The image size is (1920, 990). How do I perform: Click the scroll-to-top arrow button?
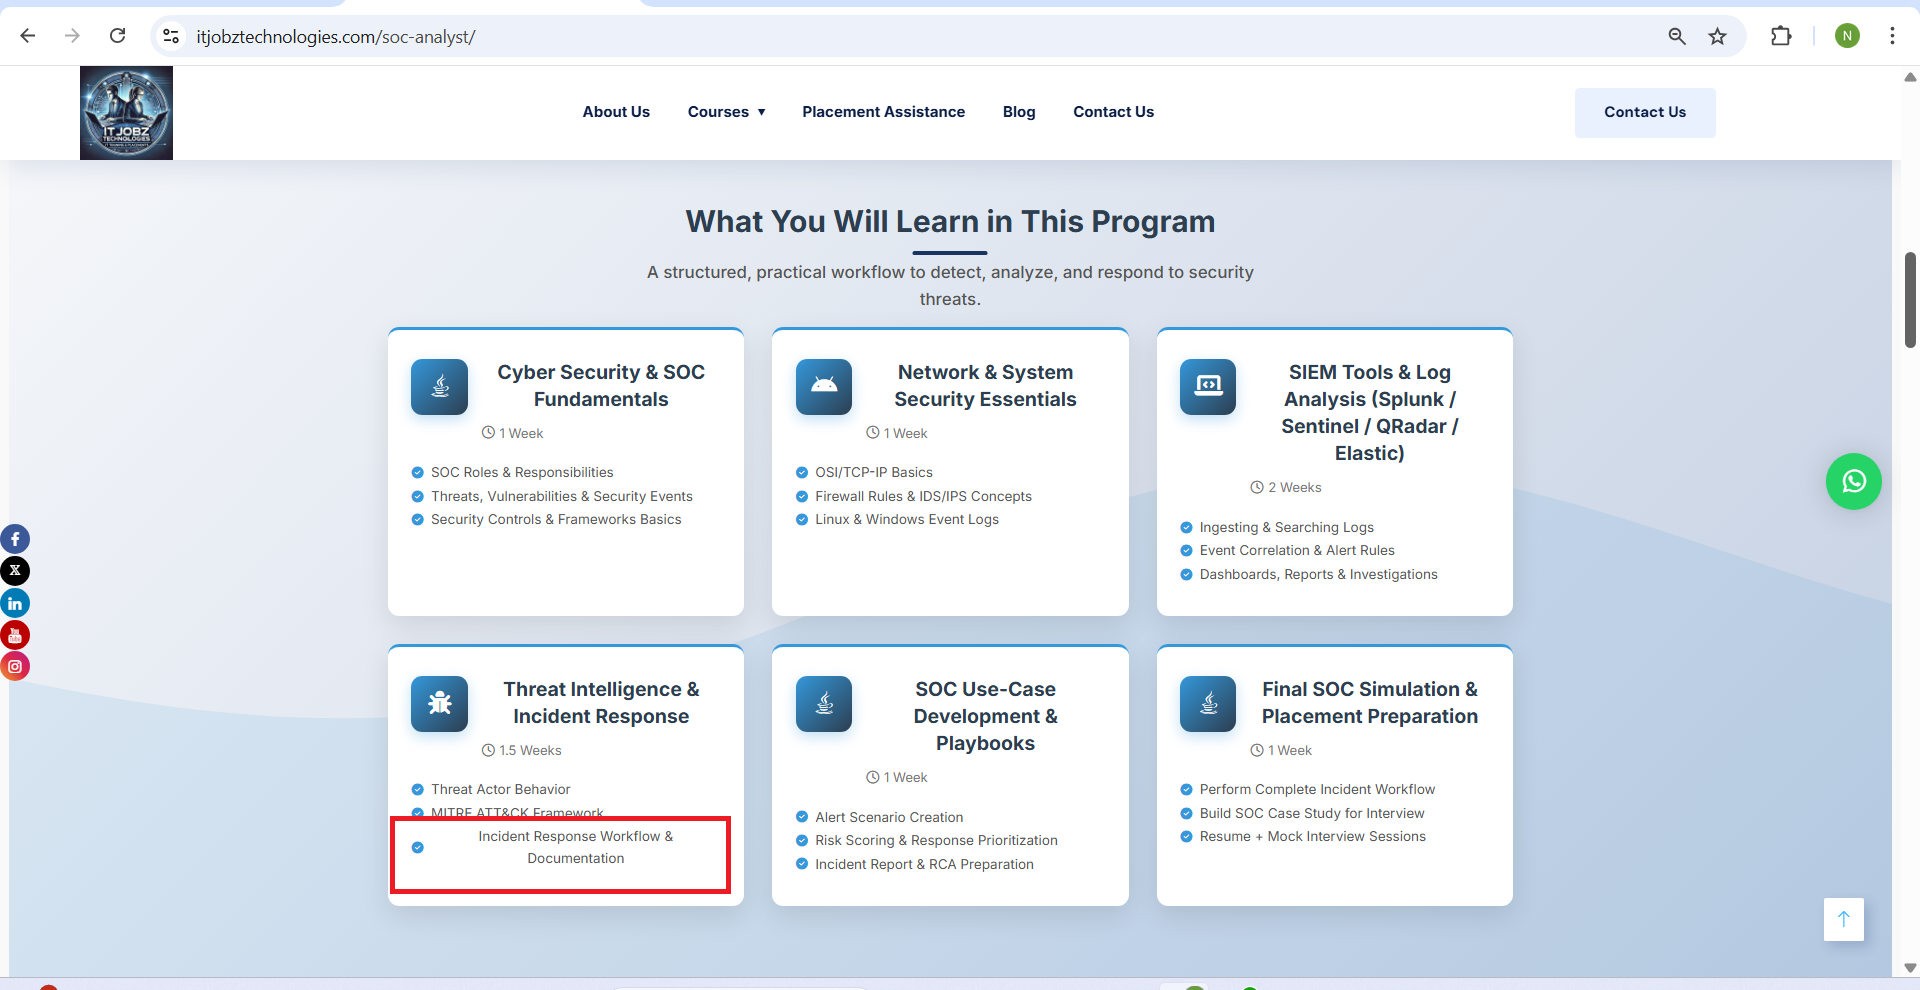1843,919
